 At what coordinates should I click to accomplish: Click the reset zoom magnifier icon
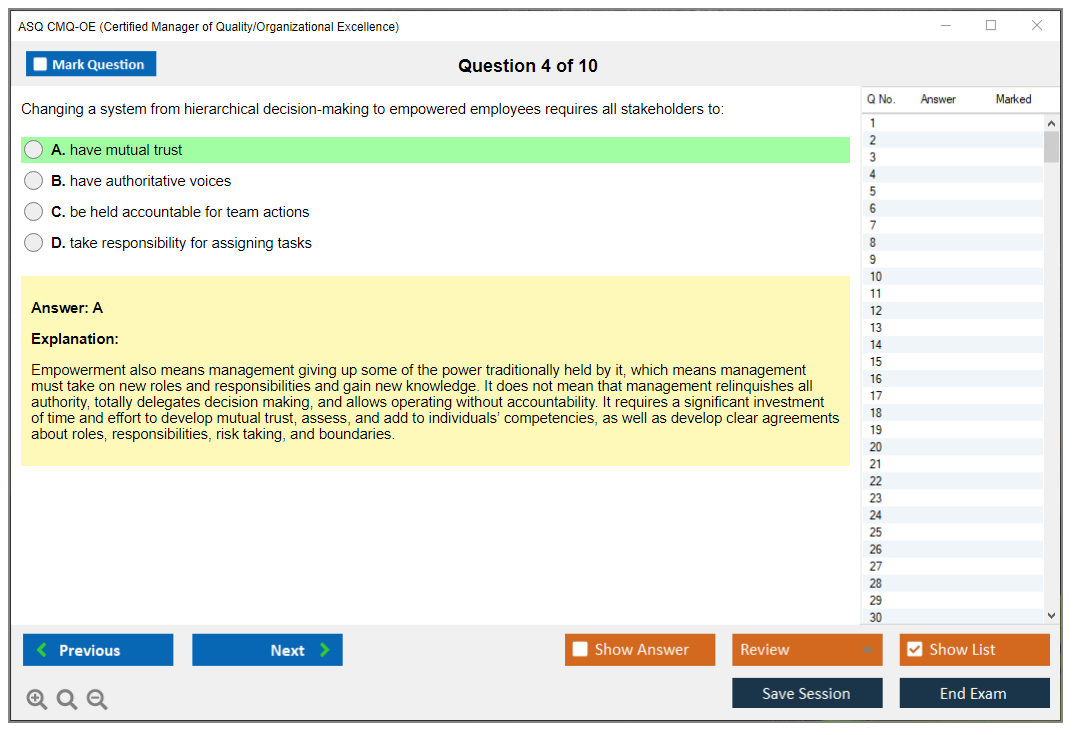(x=67, y=700)
